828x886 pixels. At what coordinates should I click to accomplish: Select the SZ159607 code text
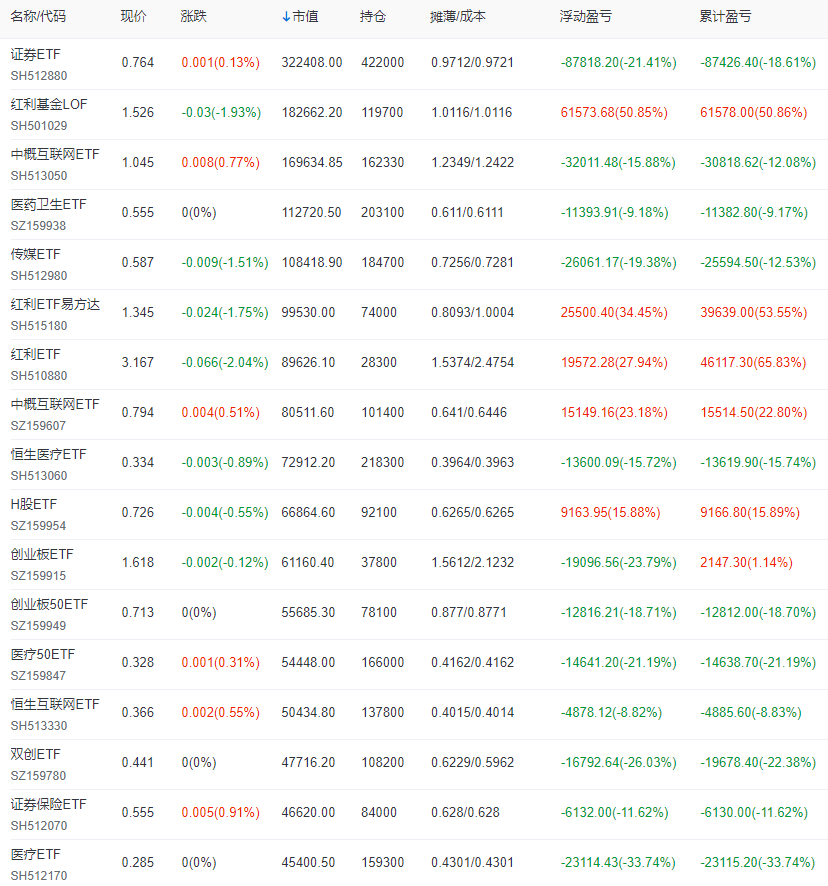point(38,425)
